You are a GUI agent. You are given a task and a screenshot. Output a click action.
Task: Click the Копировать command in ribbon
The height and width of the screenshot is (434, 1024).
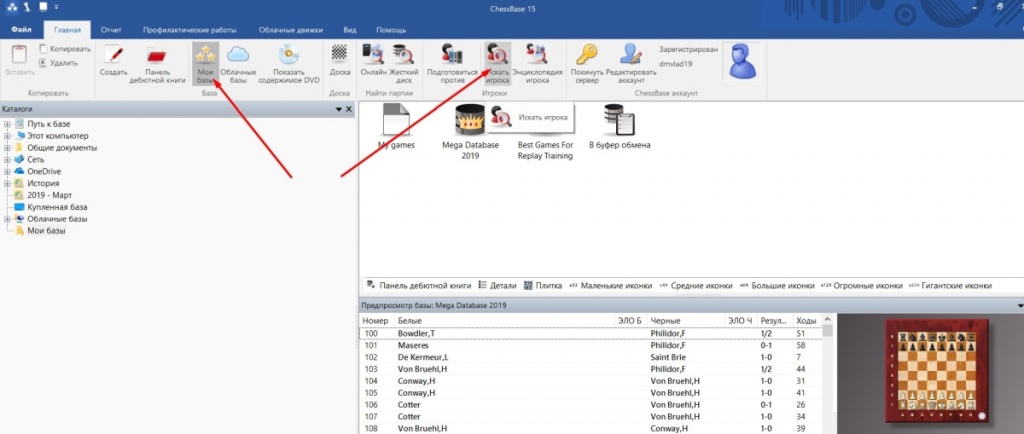(x=65, y=49)
